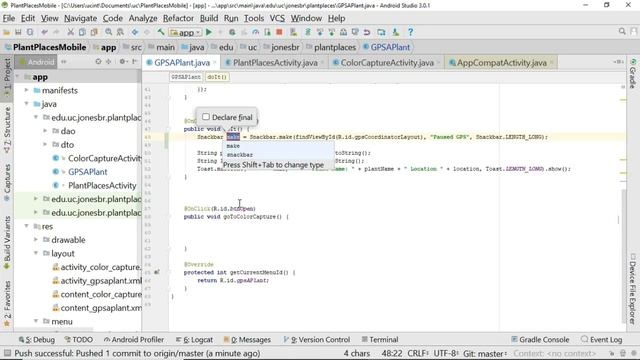Image resolution: width=640 pixels, height=360 pixels.
Task: Click the VCS revert toolbar icon
Action: 367,32
